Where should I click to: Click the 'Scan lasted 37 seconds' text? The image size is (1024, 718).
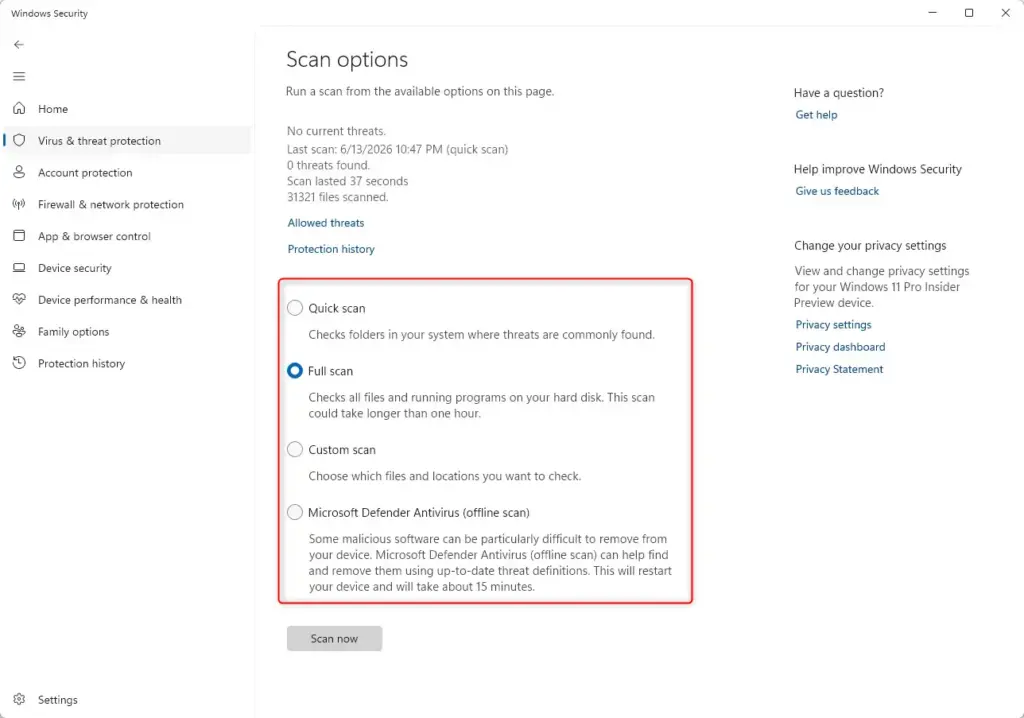click(347, 181)
